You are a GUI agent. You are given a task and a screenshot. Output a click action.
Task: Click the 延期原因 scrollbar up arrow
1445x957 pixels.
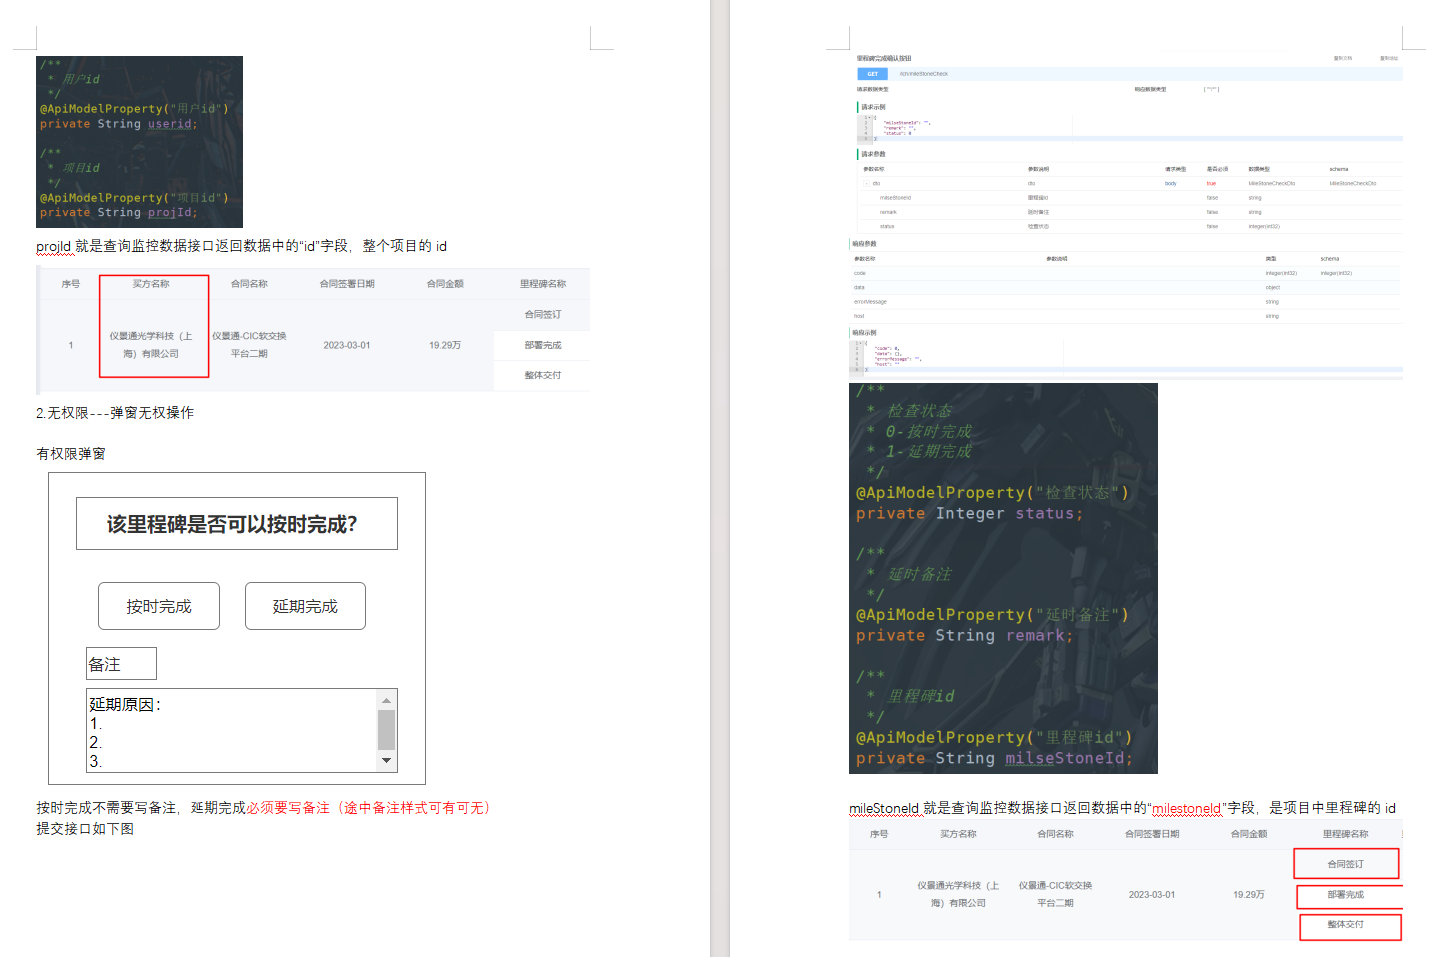[x=387, y=700]
